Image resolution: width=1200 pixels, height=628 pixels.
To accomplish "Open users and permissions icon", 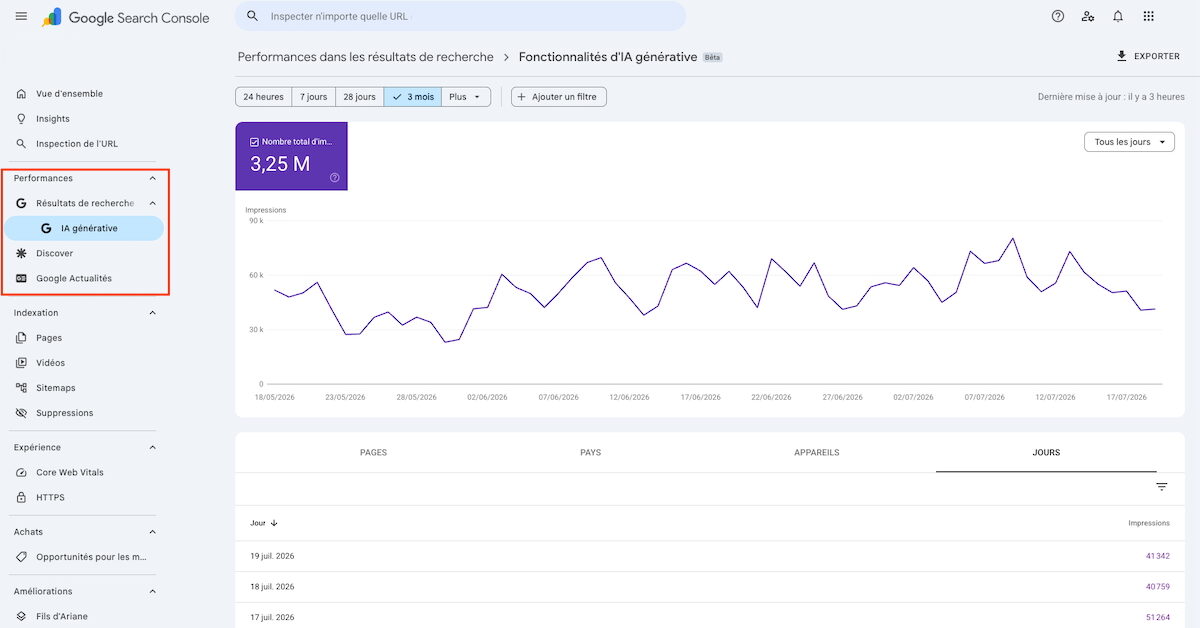I will 1088,16.
